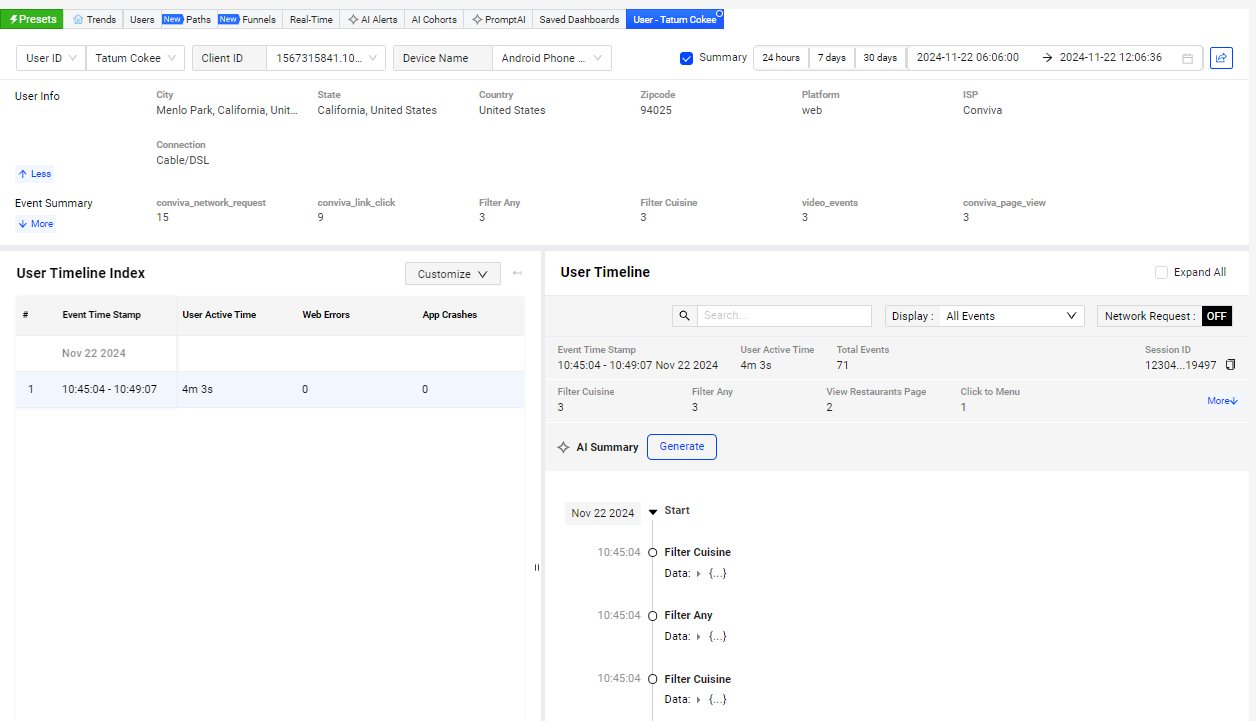The width and height of the screenshot is (1256, 722).
Task: Click the resize arrows icon beside Customize
Action: point(517,273)
